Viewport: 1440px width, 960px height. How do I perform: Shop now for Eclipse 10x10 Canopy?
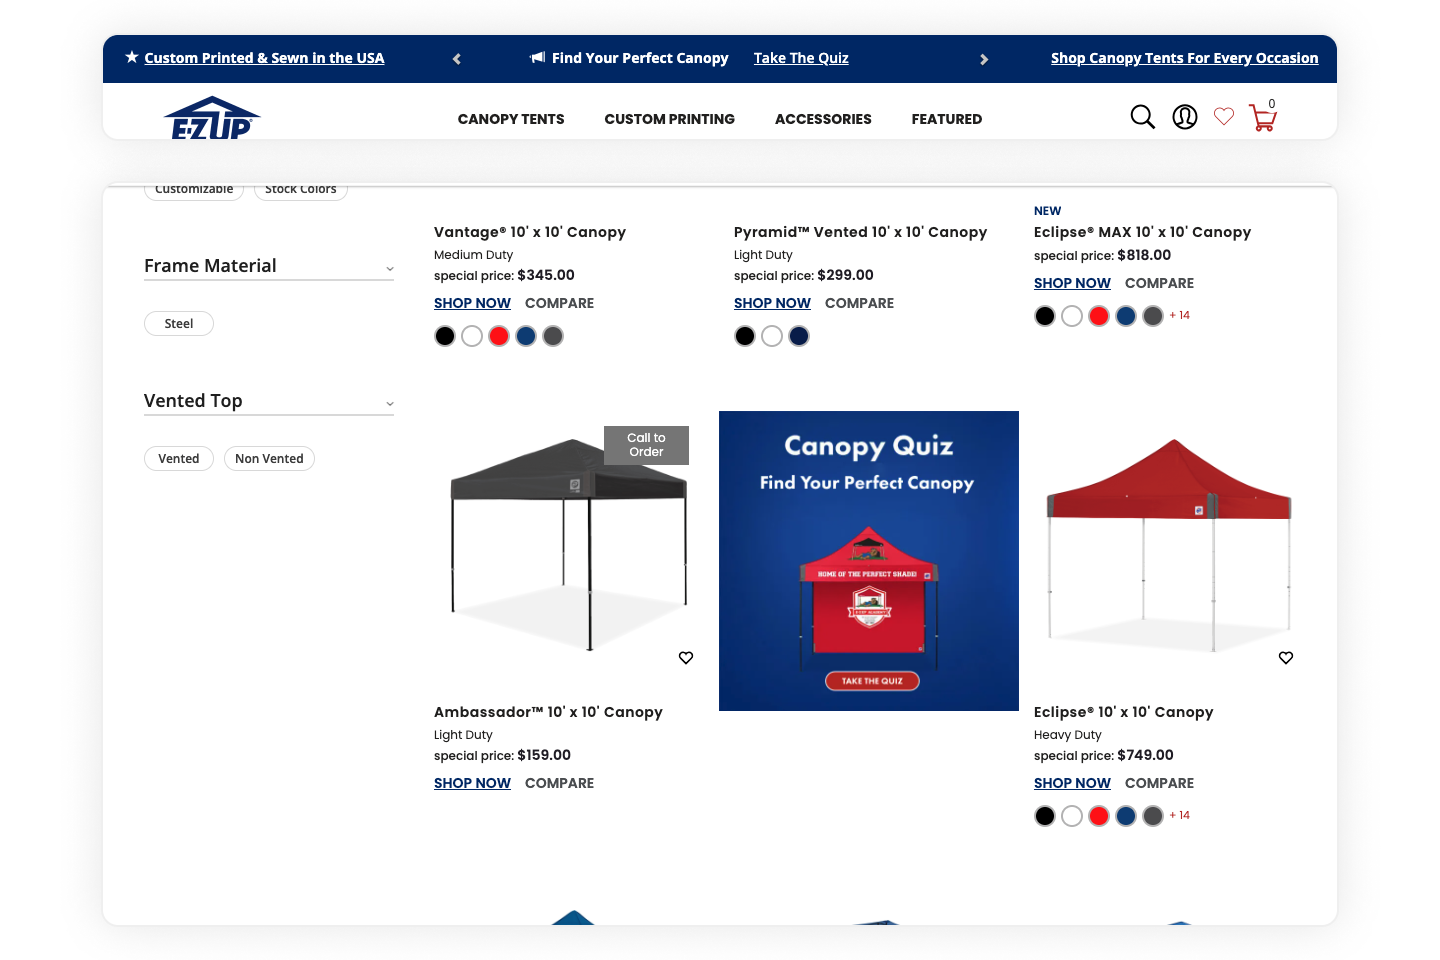tap(1072, 783)
